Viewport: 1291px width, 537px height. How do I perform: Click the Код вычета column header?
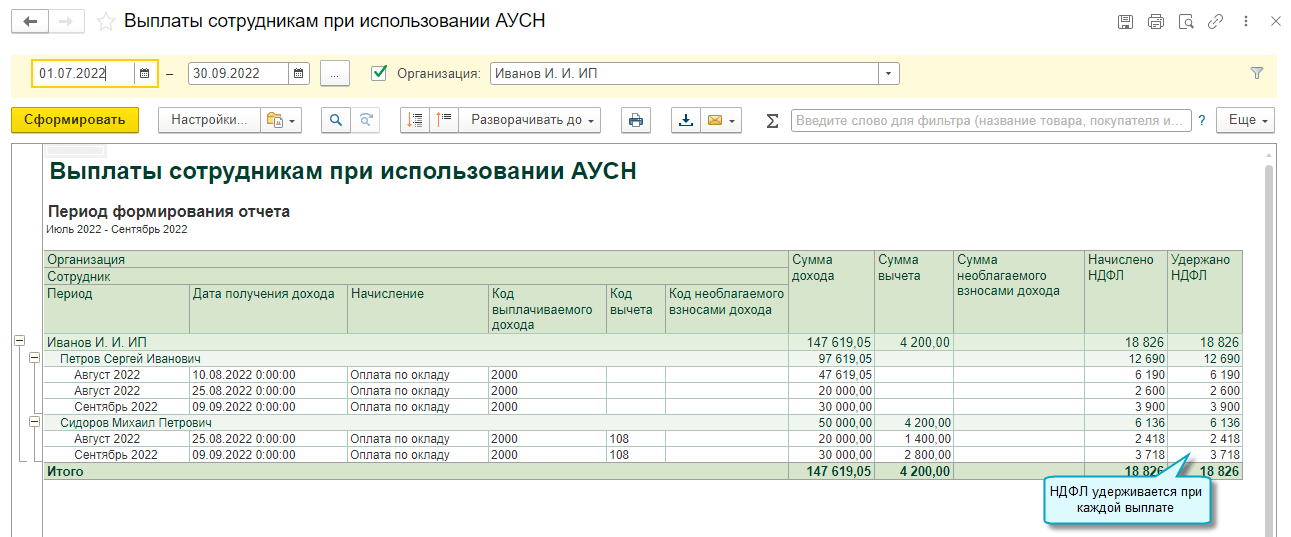(x=636, y=309)
